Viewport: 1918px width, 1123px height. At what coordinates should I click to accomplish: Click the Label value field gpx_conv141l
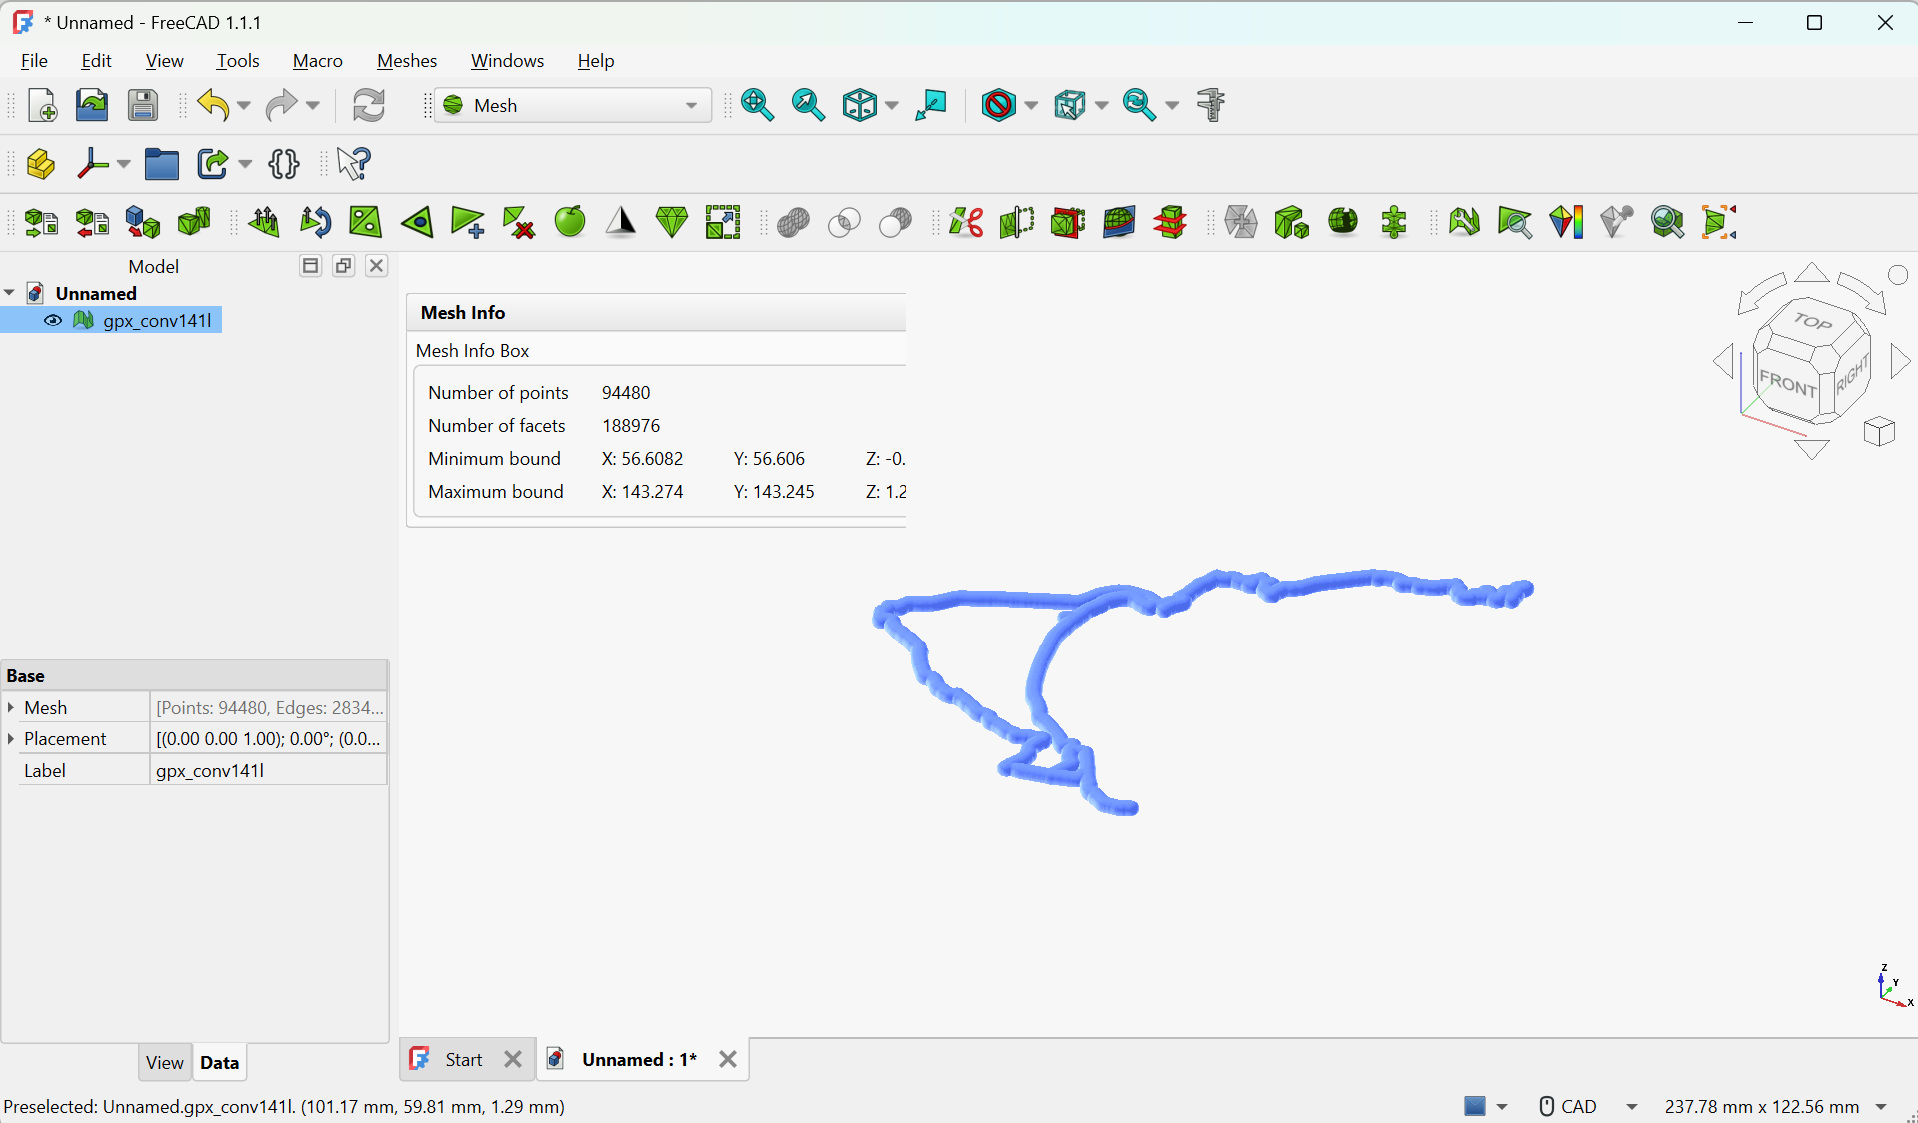pos(268,770)
